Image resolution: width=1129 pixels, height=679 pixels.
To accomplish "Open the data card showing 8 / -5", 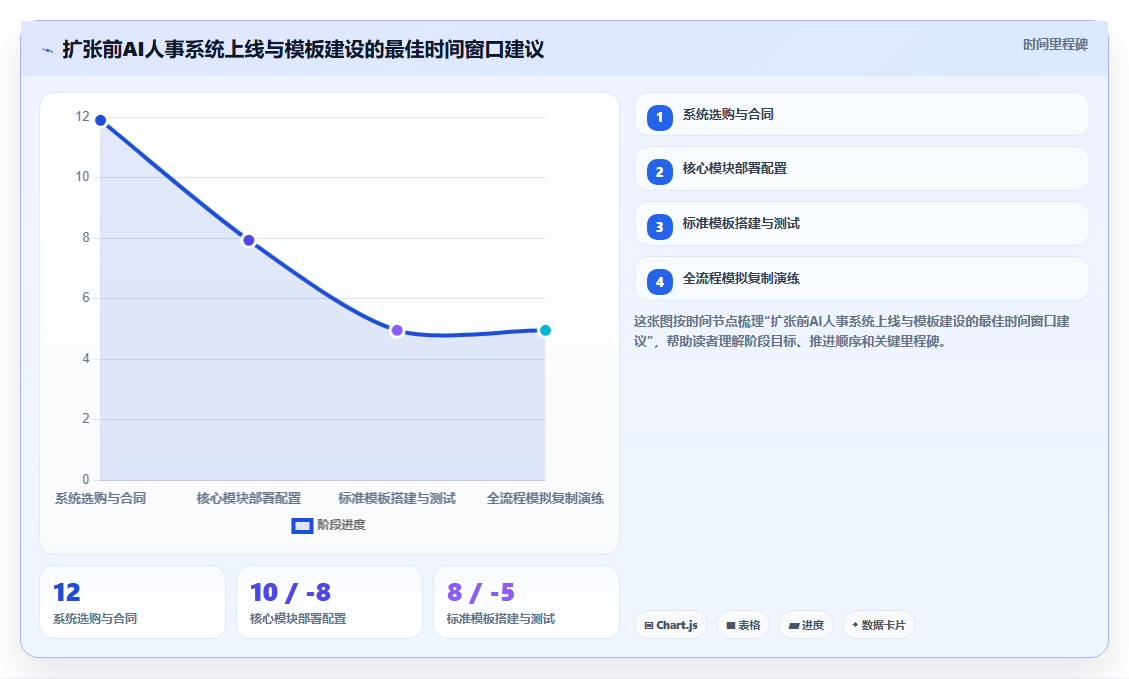I will coord(526,602).
